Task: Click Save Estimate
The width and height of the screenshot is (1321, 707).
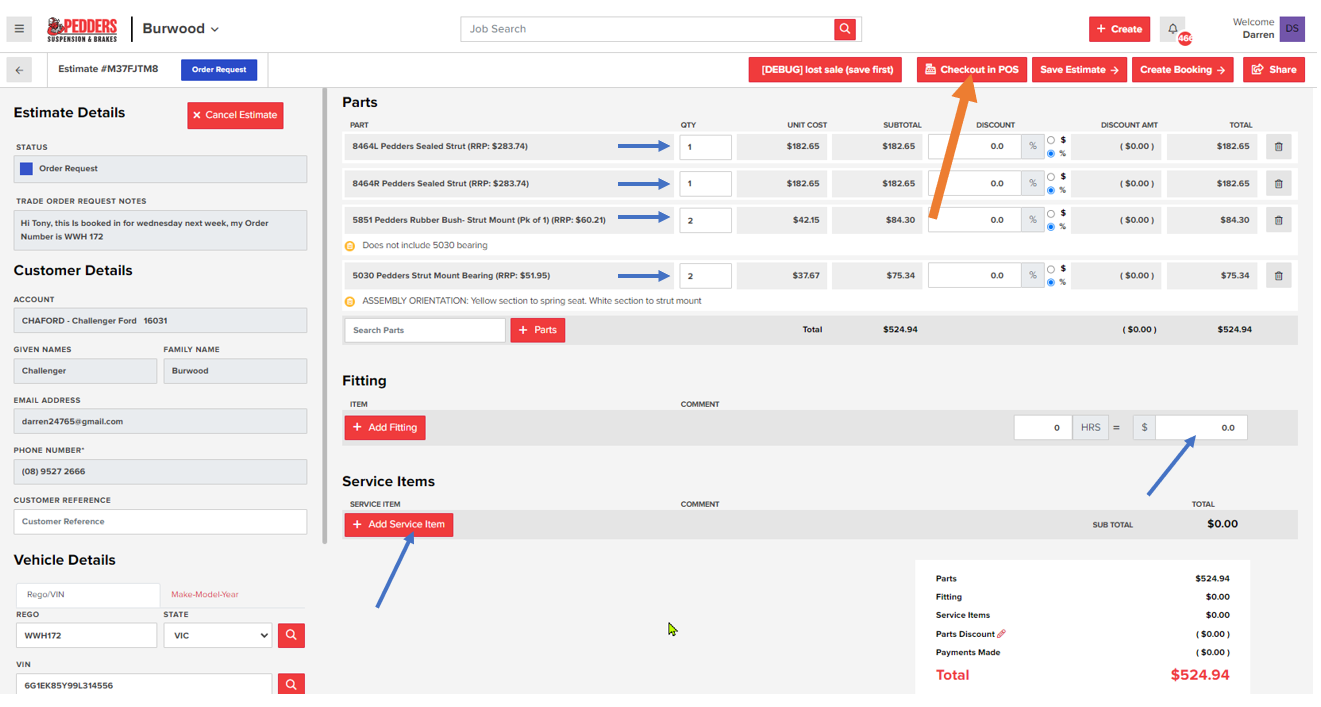Action: 1079,70
